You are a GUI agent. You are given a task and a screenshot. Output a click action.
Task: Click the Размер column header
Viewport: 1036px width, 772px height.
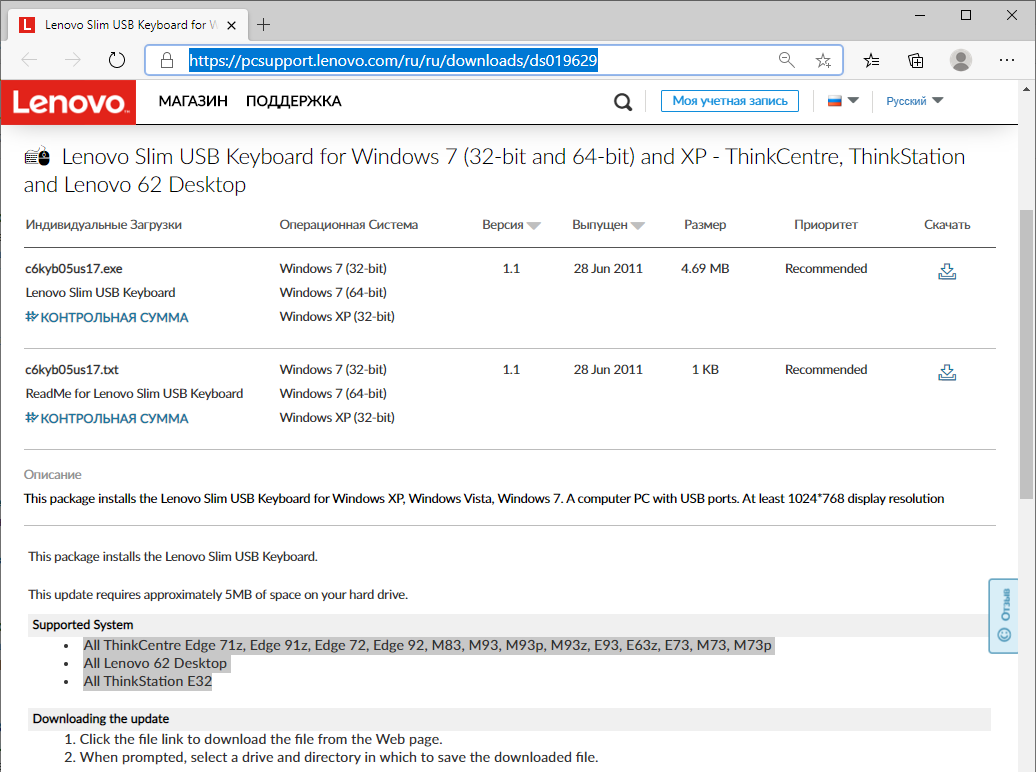705,225
